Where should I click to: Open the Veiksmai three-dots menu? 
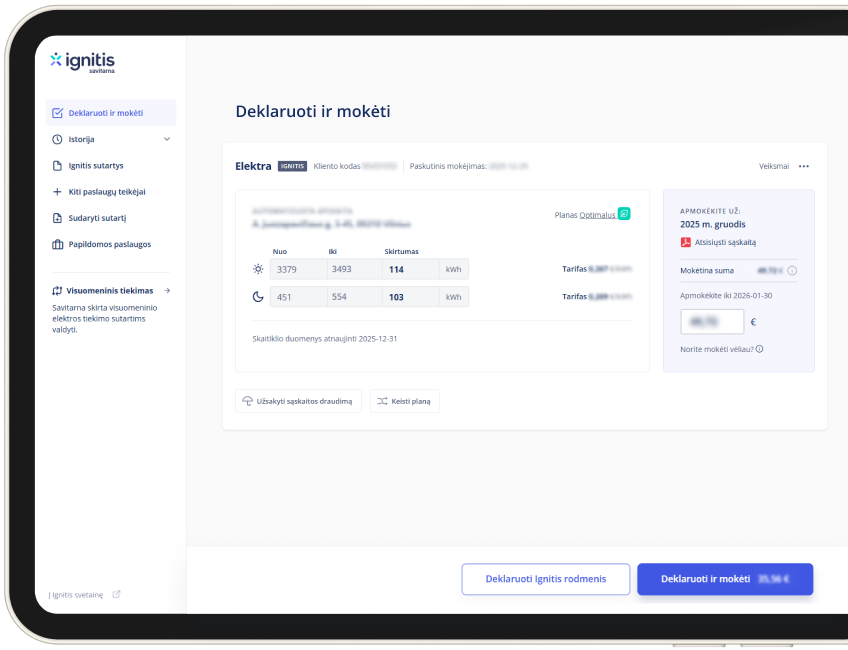tap(803, 166)
